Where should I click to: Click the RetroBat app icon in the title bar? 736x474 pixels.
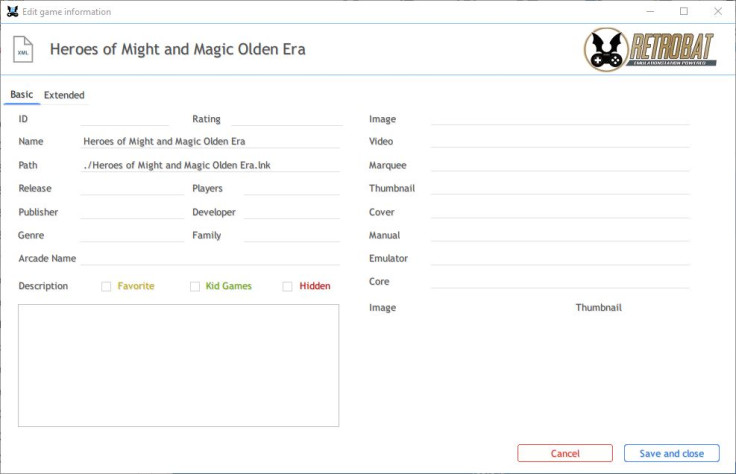click(x=12, y=12)
